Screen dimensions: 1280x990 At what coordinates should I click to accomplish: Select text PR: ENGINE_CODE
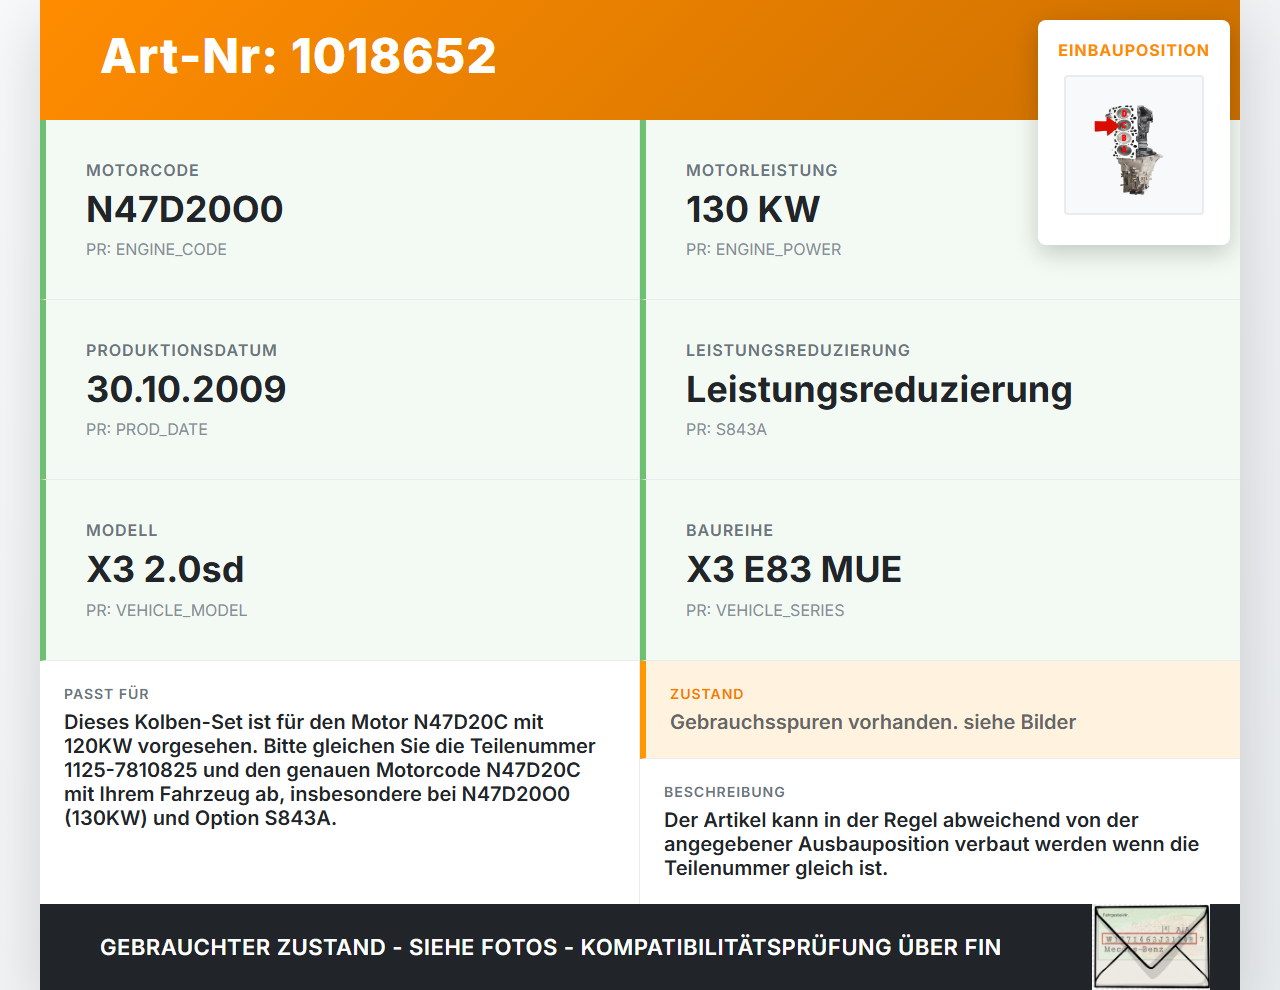click(x=156, y=249)
